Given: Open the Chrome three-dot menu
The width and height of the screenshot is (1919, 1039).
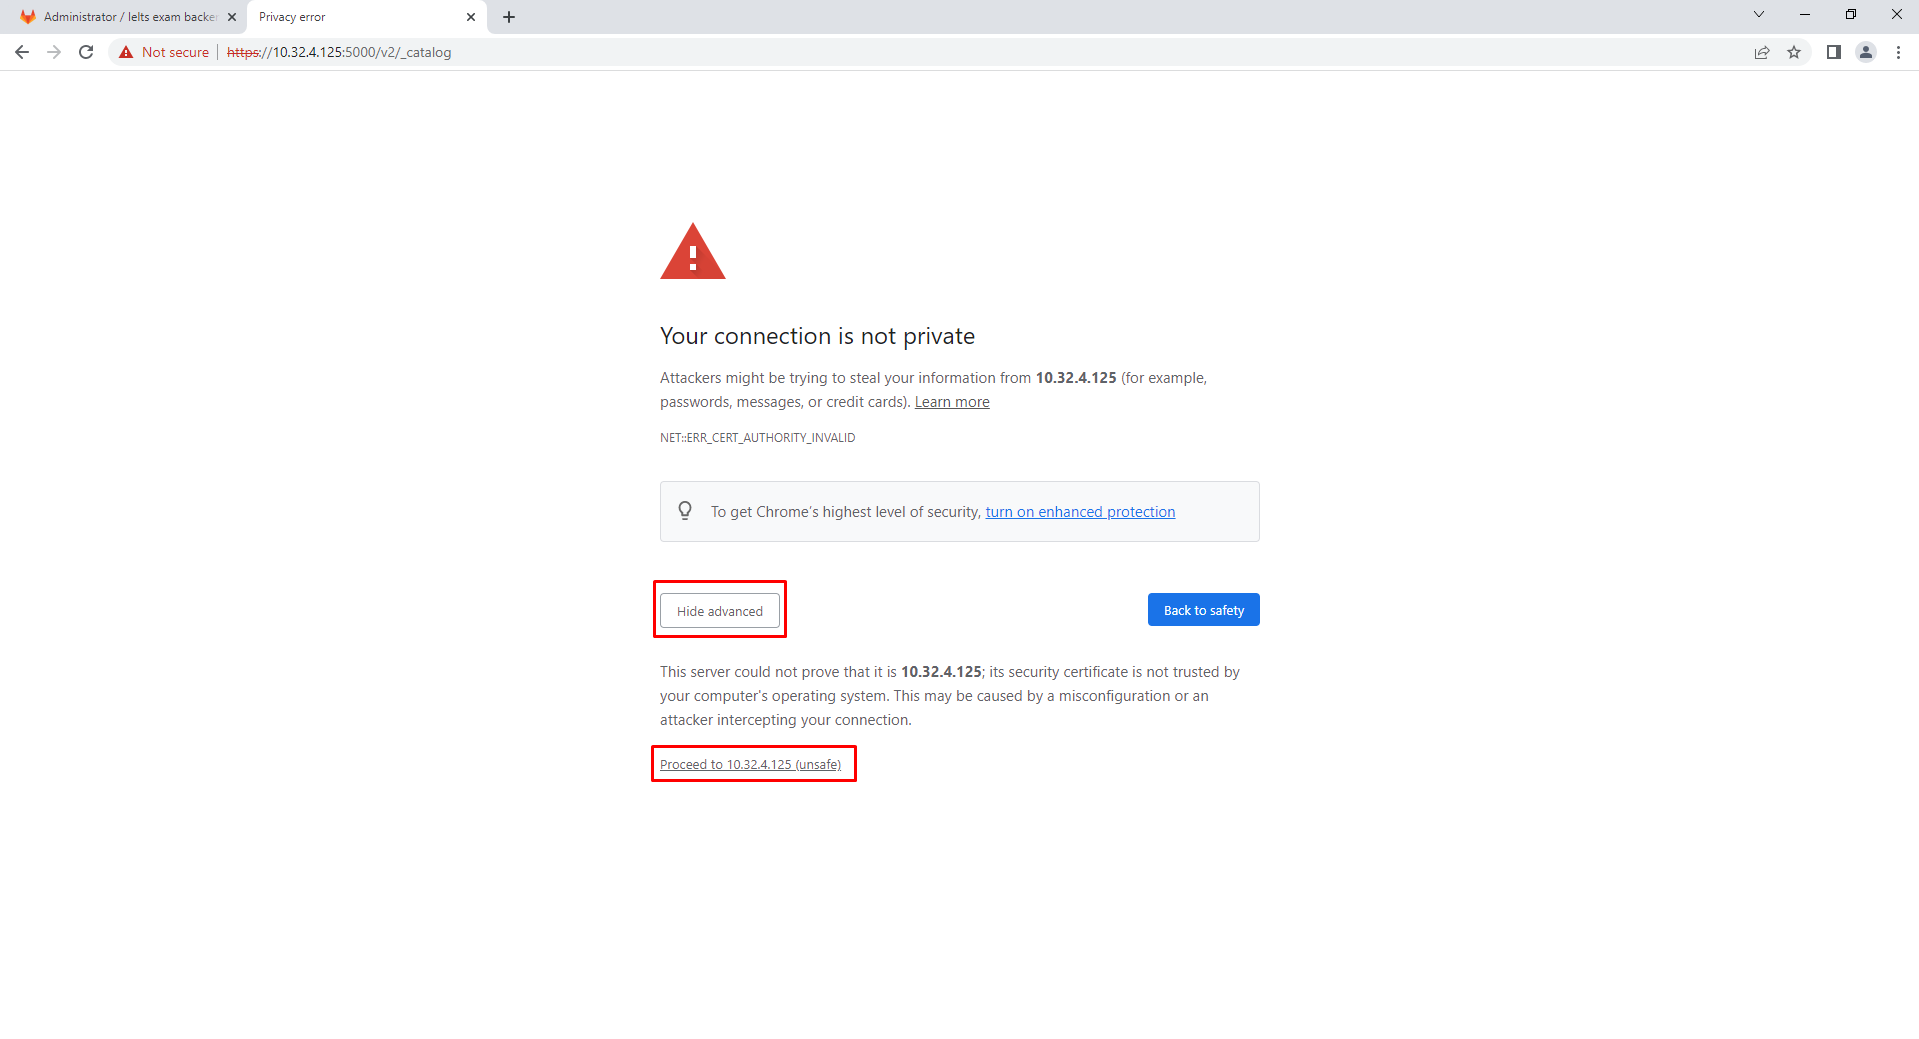Looking at the screenshot, I should pyautogui.click(x=1898, y=52).
